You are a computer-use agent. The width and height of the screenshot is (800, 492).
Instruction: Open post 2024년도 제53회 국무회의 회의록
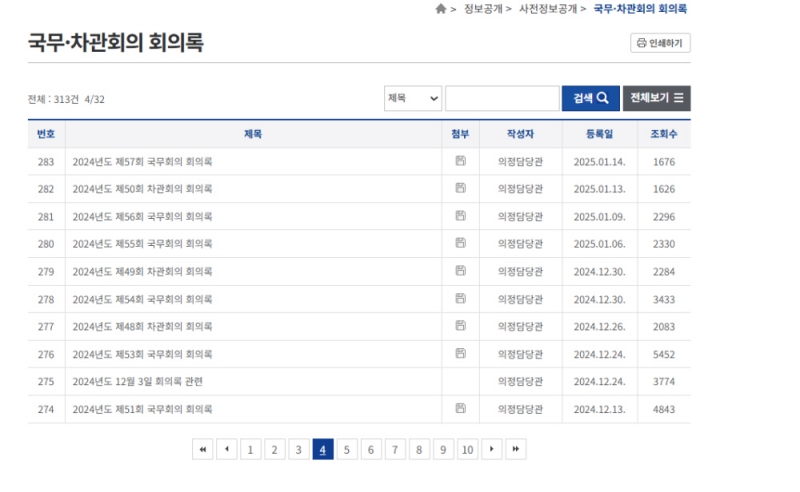coord(142,354)
